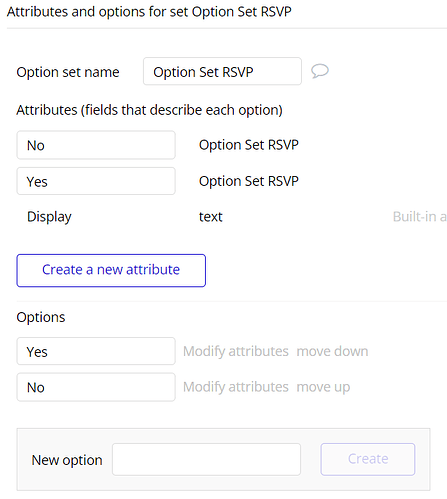Modify attributes of the Yes option
This screenshot has height=499, width=447.
[x=236, y=351]
